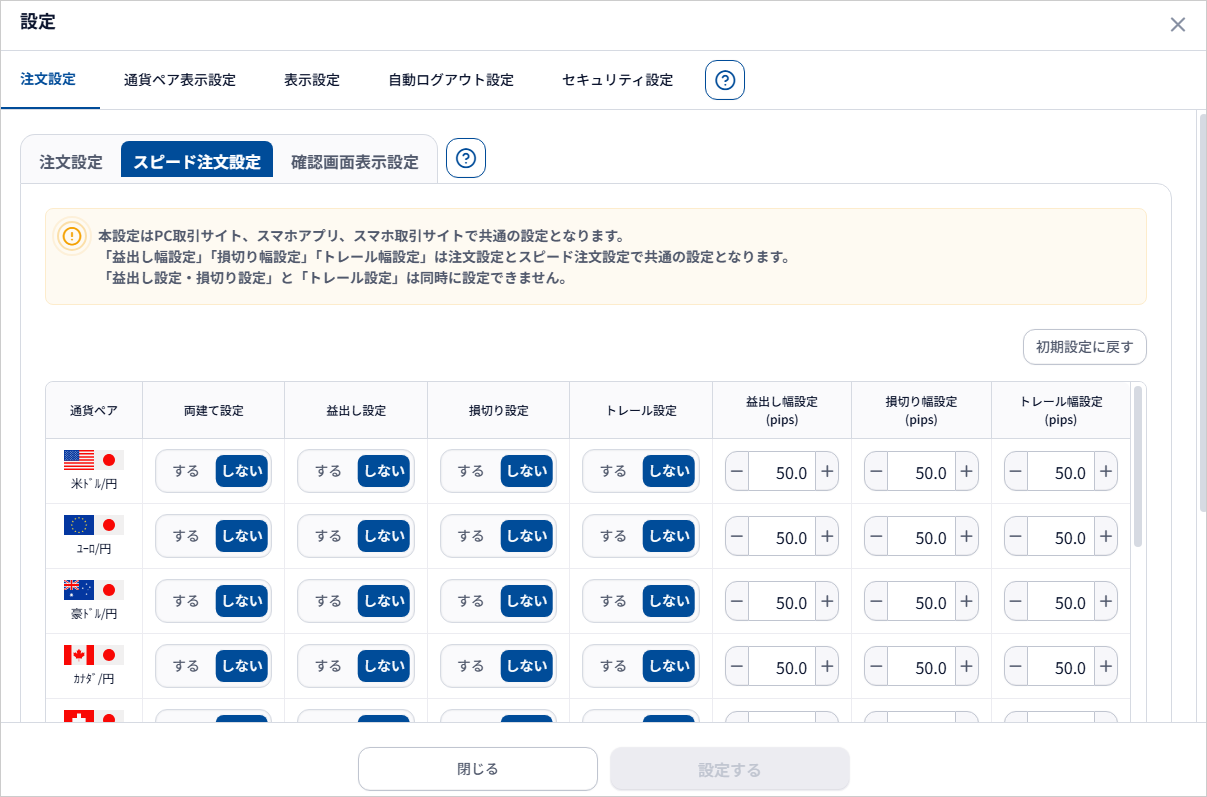Increase トレール幅設定 for ユーロ/円 with plus

(1105, 537)
